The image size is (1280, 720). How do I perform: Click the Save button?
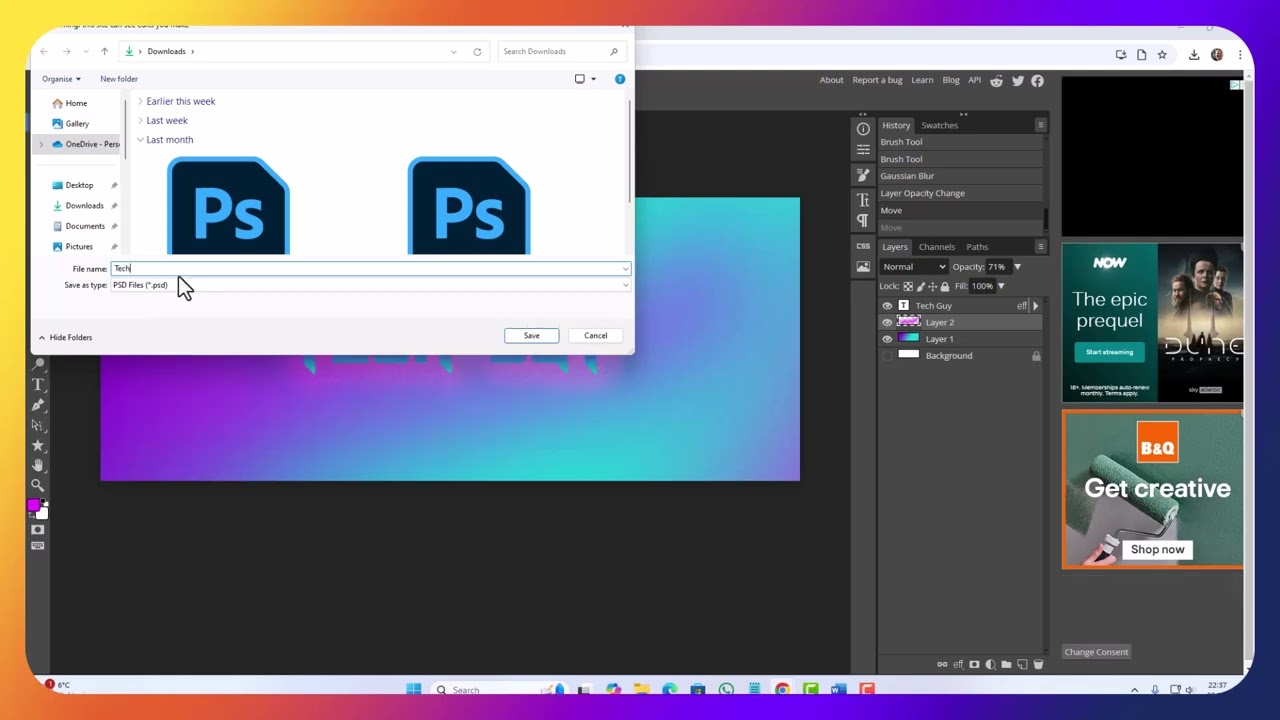531,336
